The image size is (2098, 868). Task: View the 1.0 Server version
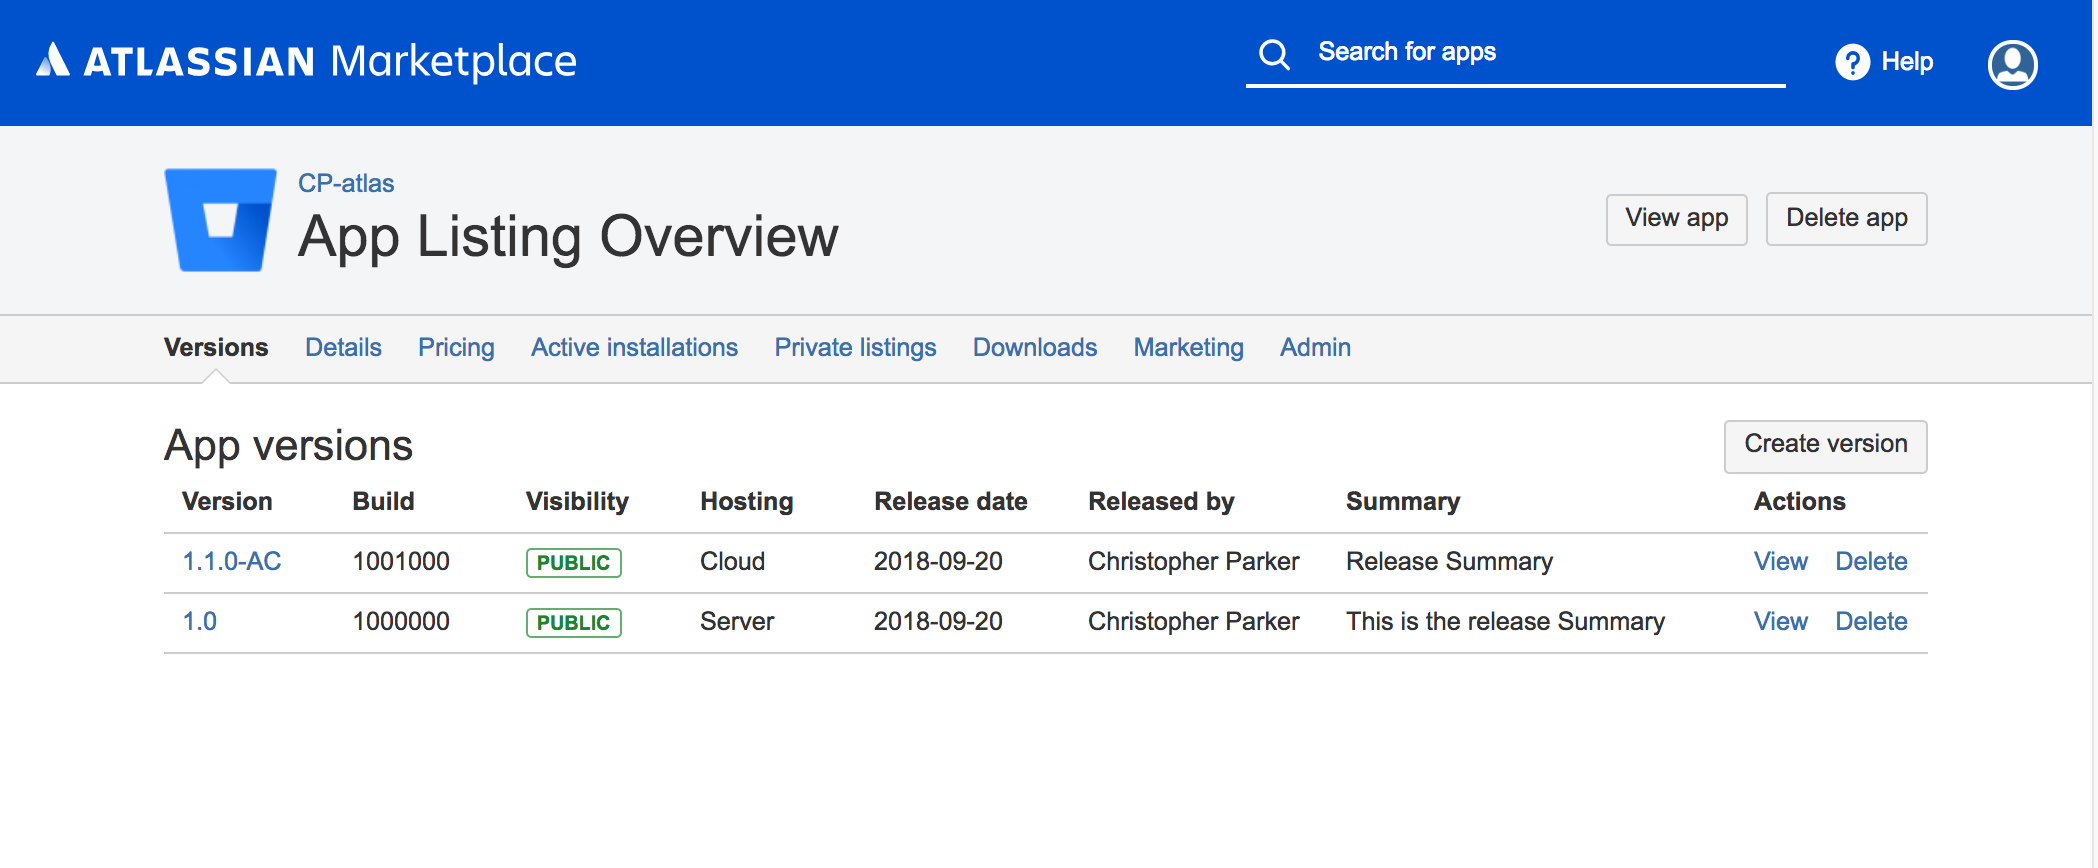(1780, 622)
